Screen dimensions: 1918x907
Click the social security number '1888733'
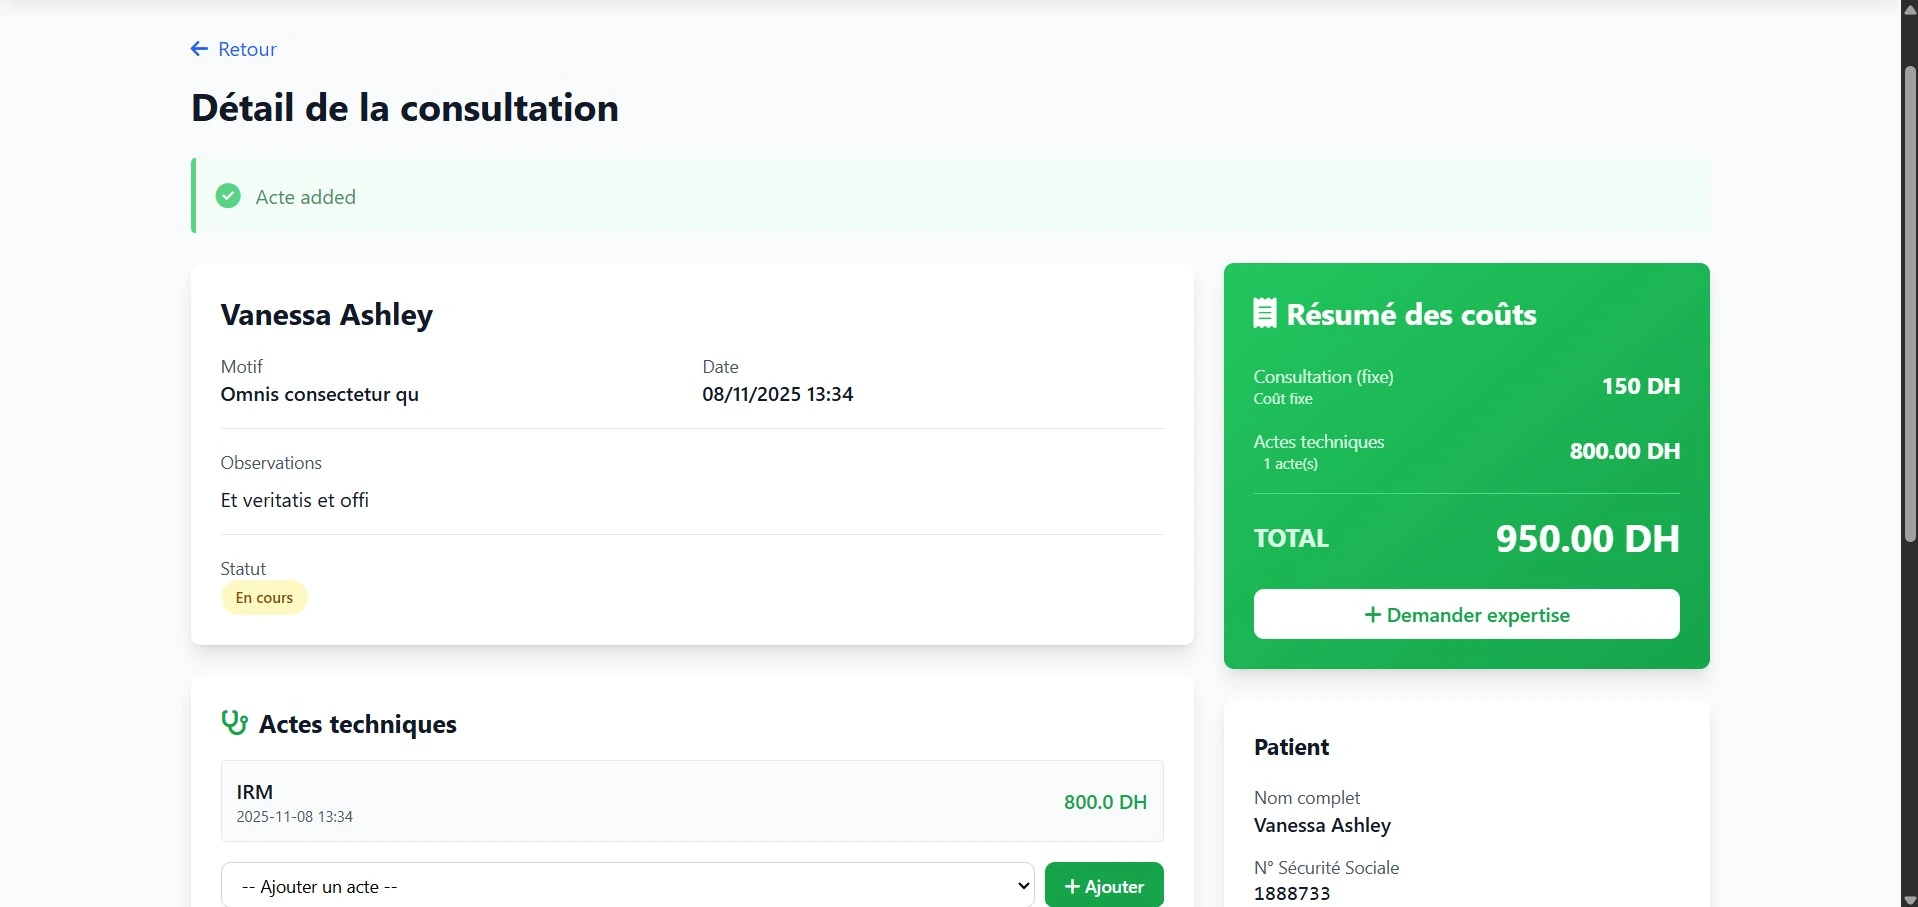(1292, 894)
